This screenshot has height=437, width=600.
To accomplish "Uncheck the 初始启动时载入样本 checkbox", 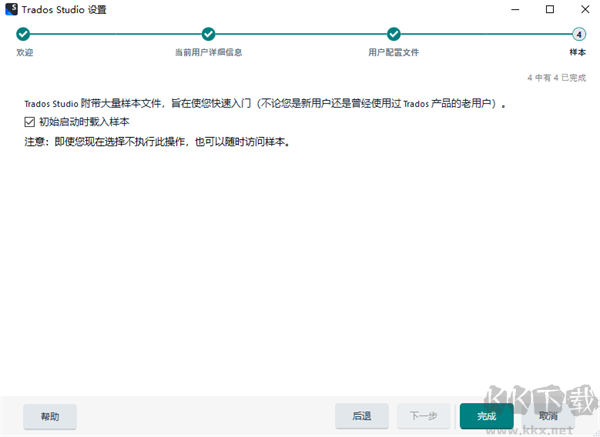I will (x=29, y=122).
